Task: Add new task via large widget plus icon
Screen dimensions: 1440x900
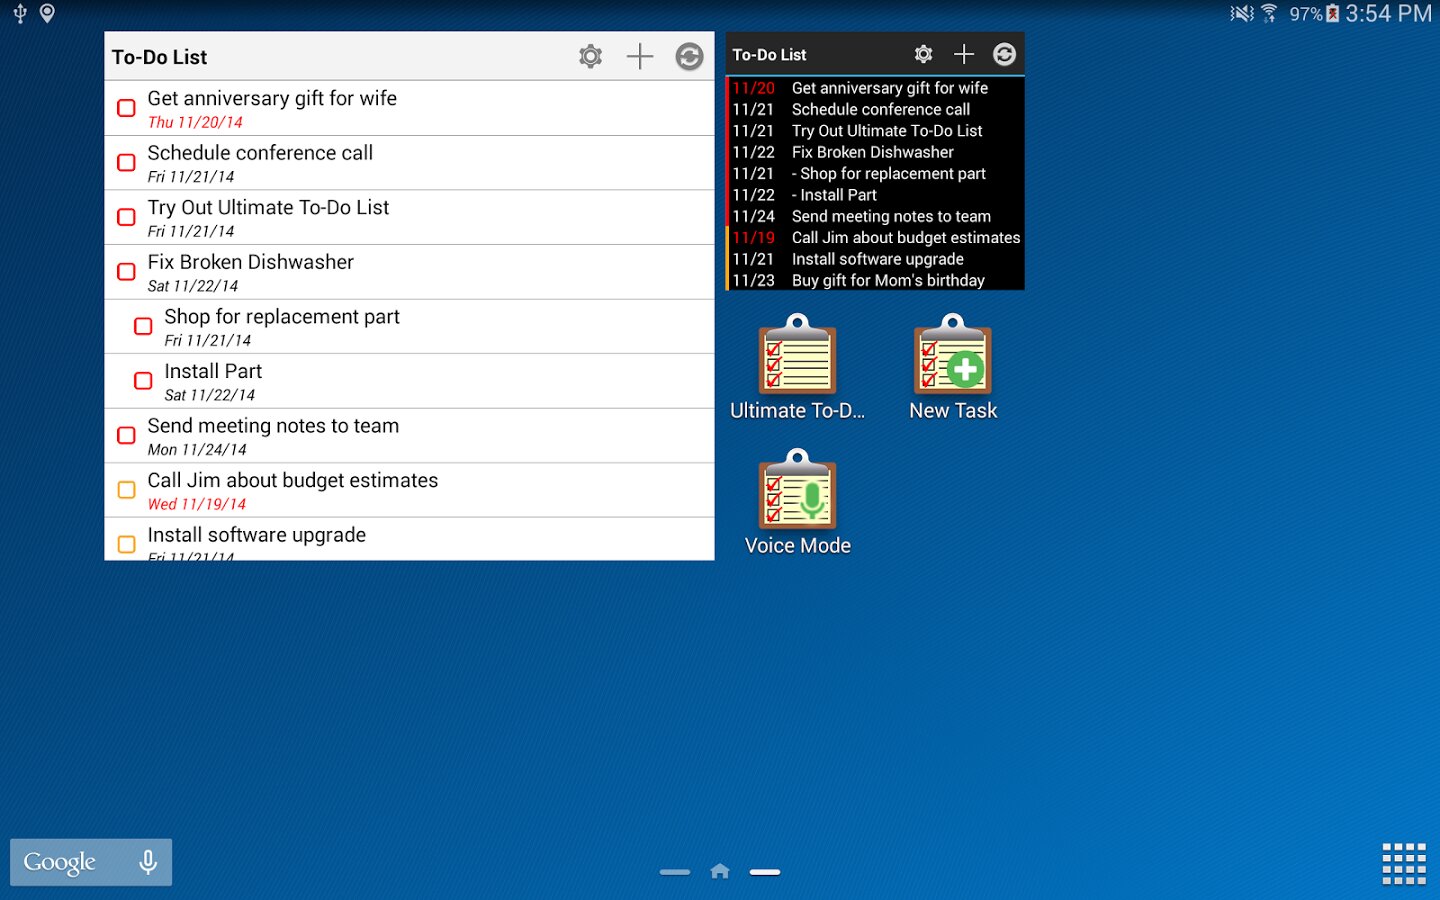Action: point(640,57)
